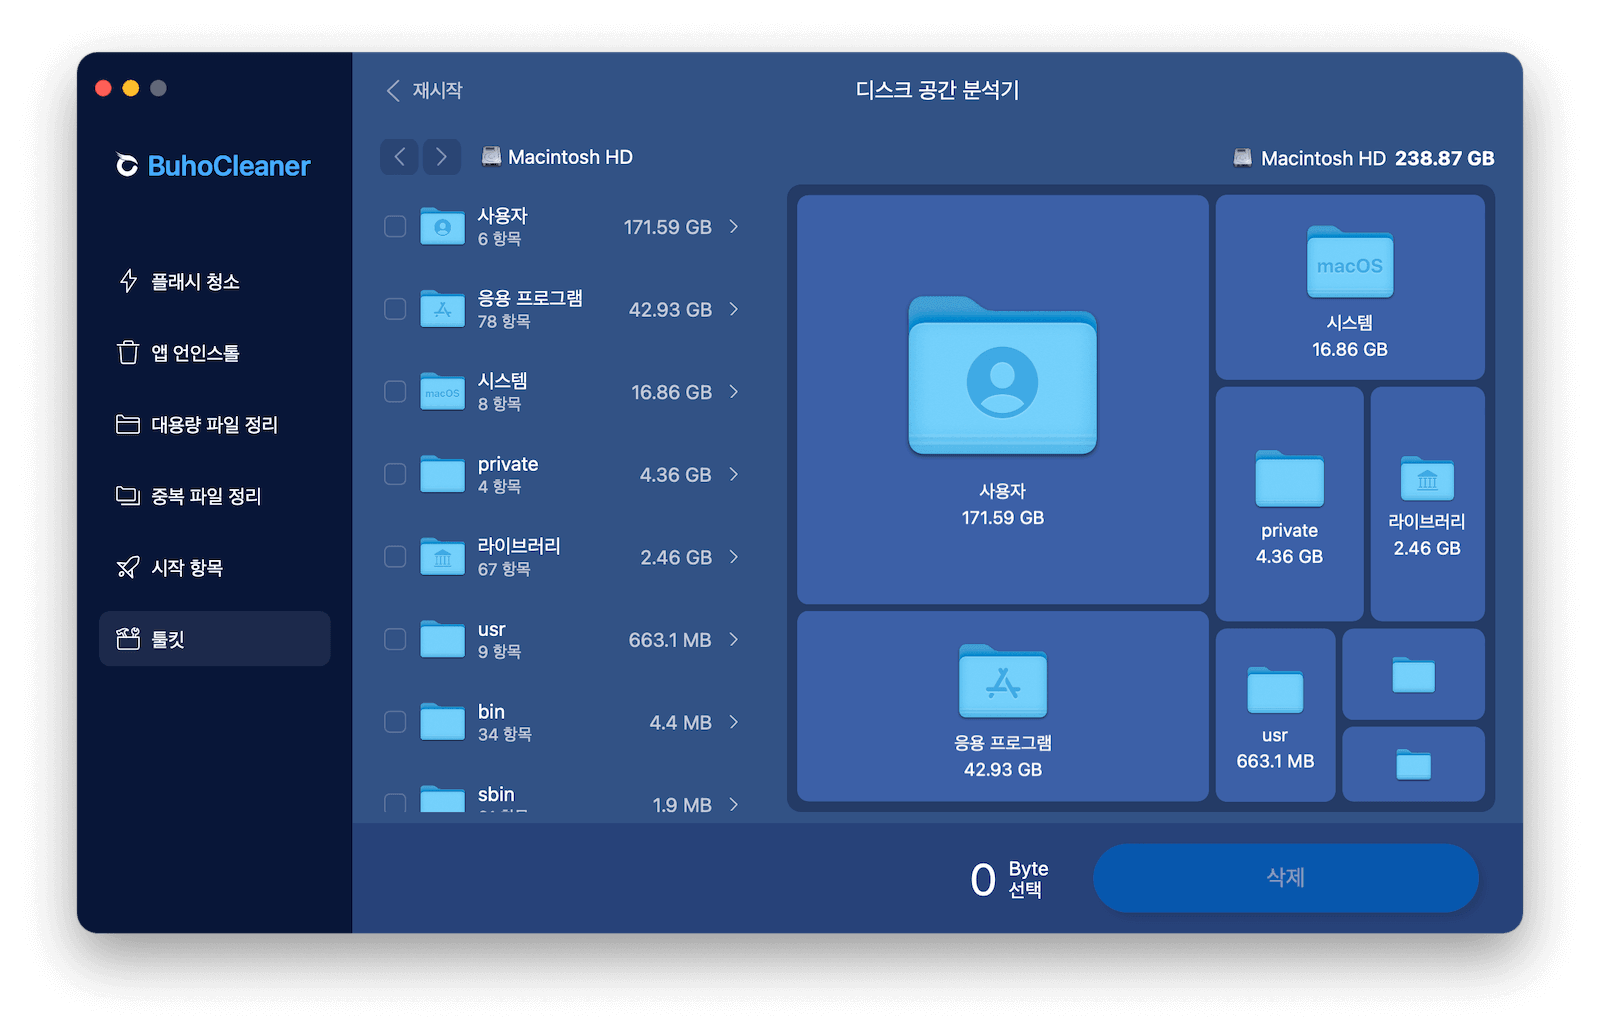This screenshot has width=1600, height=1035.
Task: Click the 78 항목 item count
Action: (504, 321)
